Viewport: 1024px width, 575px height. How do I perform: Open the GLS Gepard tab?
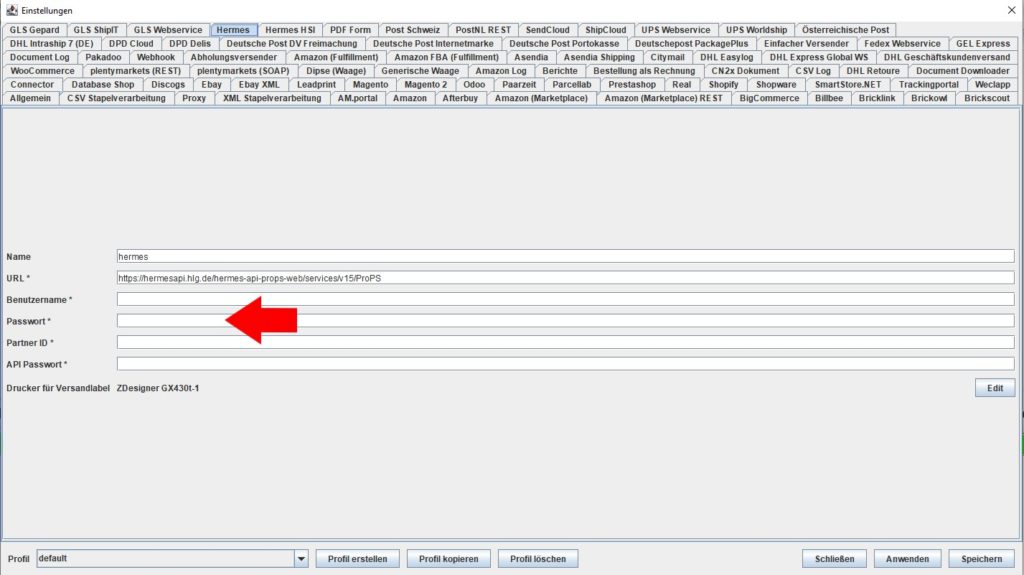coord(34,30)
